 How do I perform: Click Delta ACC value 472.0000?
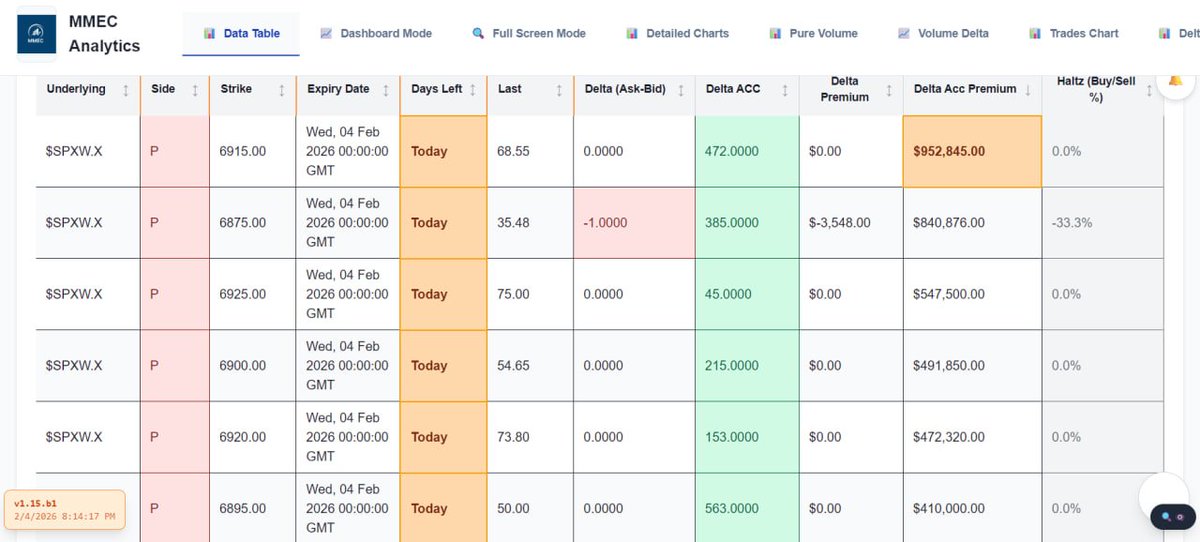(732, 151)
